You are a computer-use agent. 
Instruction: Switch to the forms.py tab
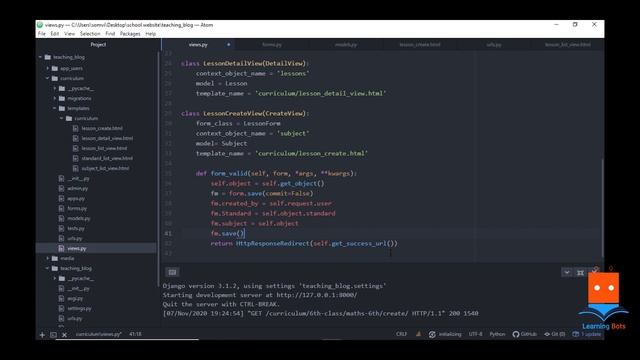[x=272, y=44]
